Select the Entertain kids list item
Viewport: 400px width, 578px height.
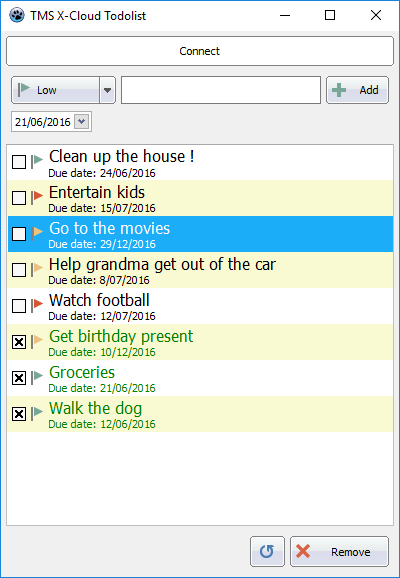pyautogui.click(x=200, y=198)
